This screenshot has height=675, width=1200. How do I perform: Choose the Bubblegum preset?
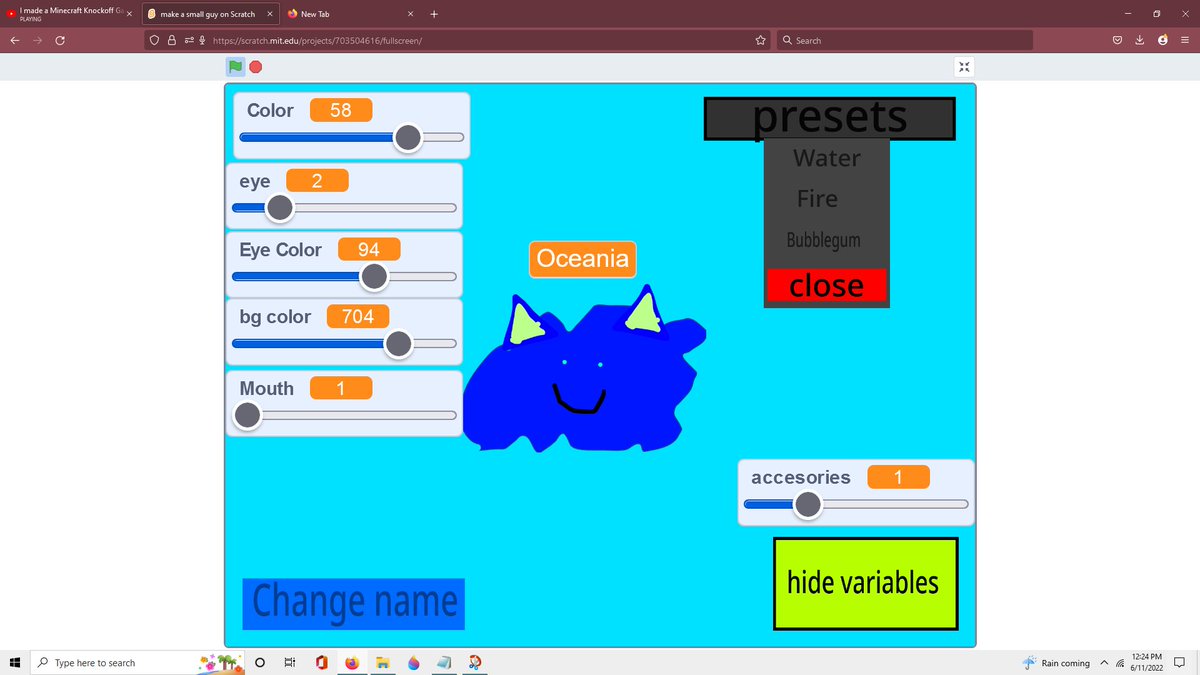[823, 240]
